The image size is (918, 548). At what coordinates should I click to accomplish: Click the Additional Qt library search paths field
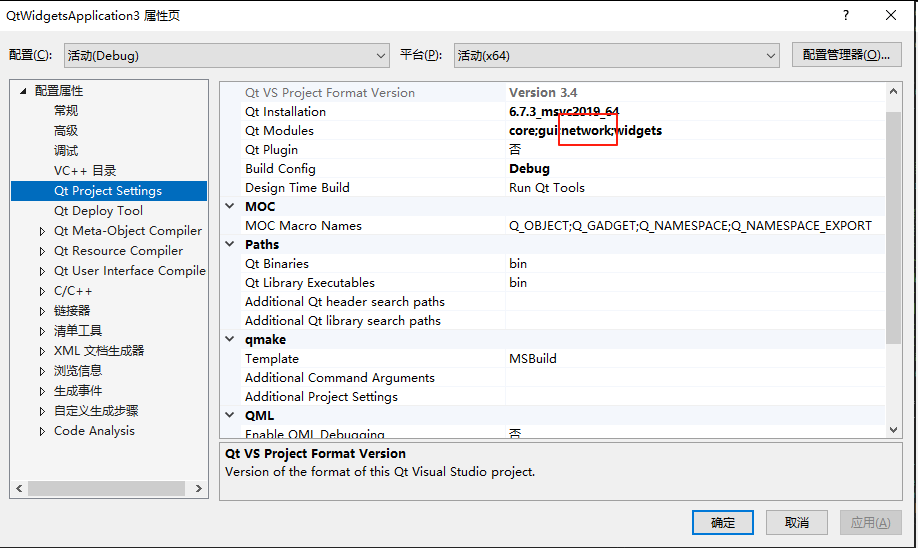point(695,320)
